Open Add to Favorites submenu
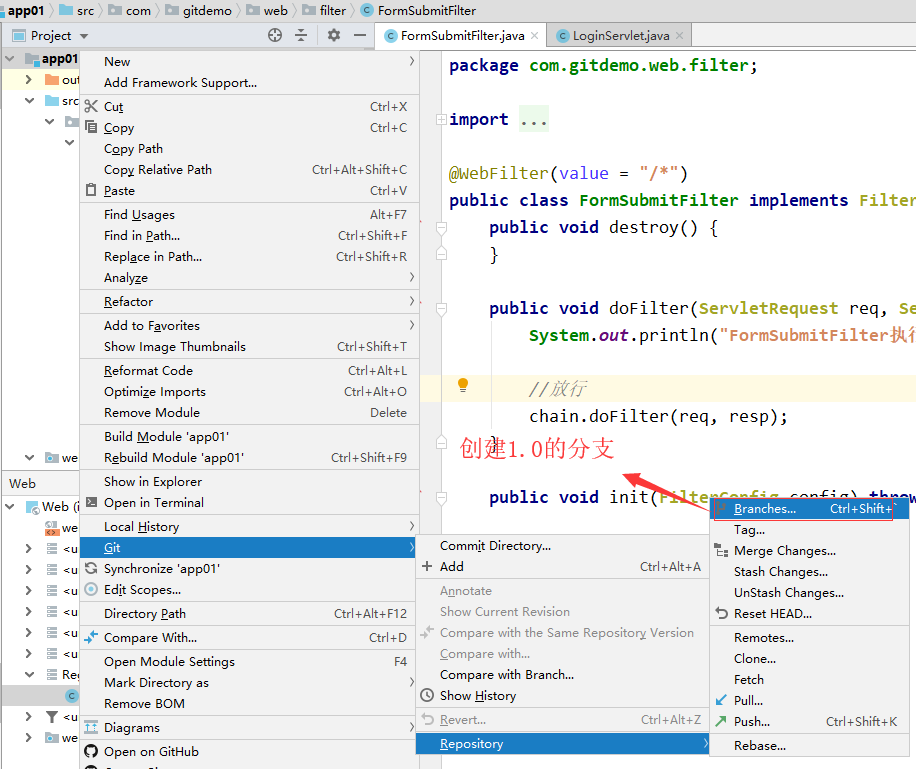Image resolution: width=916 pixels, height=769 pixels. click(249, 325)
